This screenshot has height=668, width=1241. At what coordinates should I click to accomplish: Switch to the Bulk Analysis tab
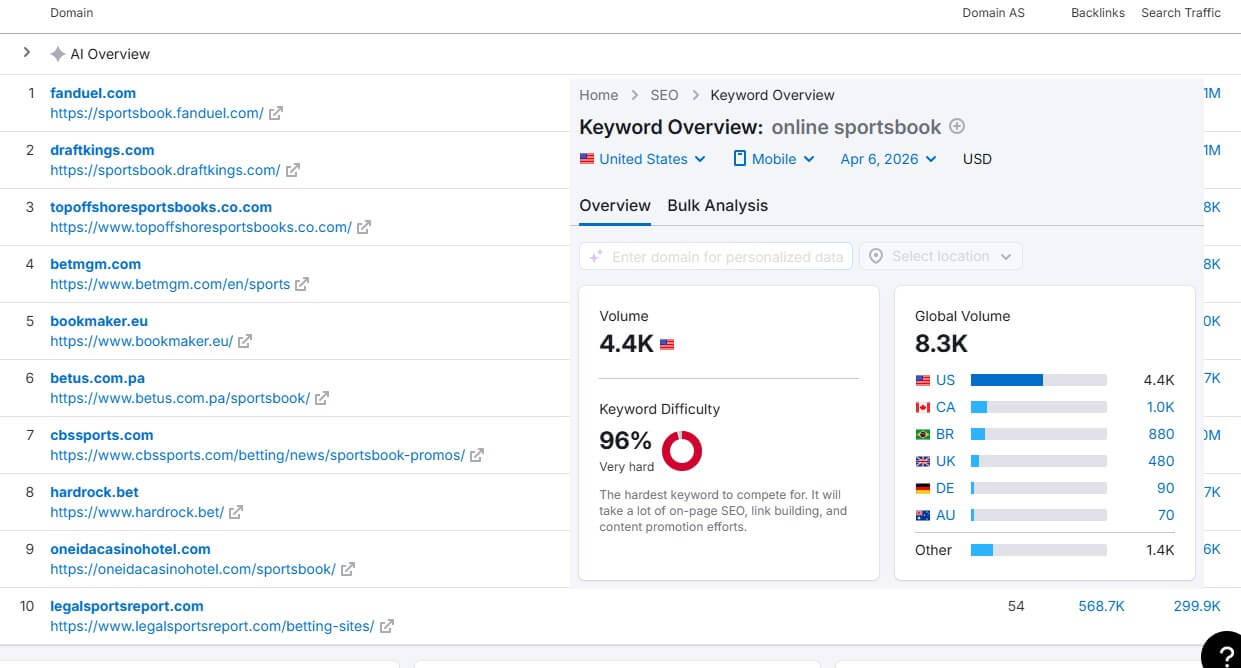tap(717, 206)
